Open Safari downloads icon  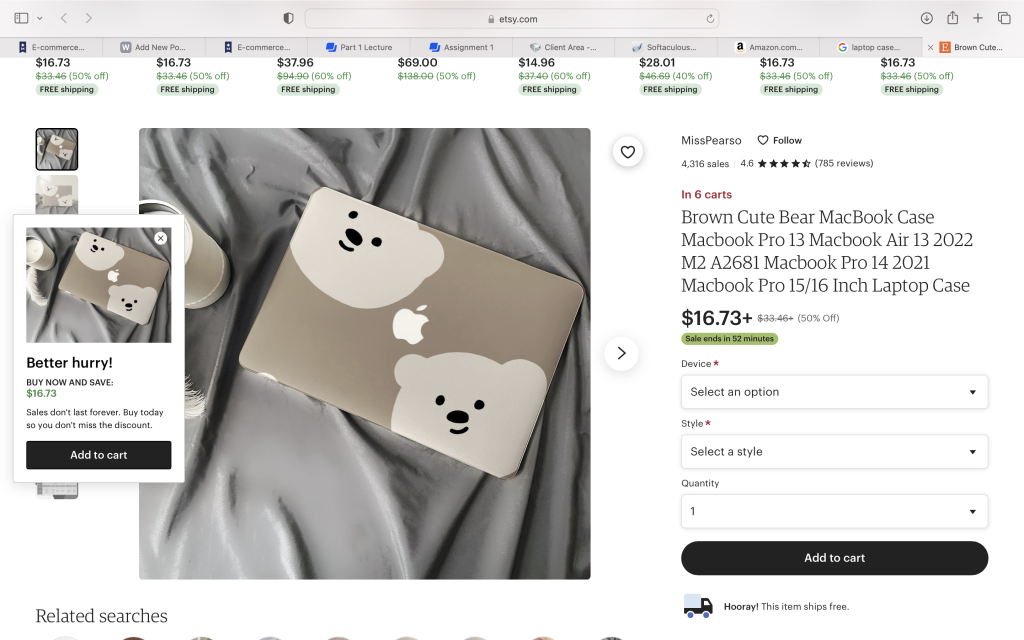[x=927, y=18]
